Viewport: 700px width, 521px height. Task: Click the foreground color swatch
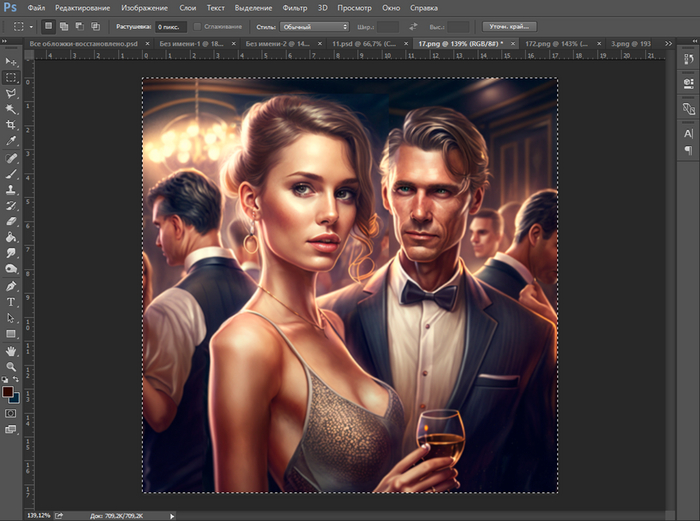[x=8, y=391]
